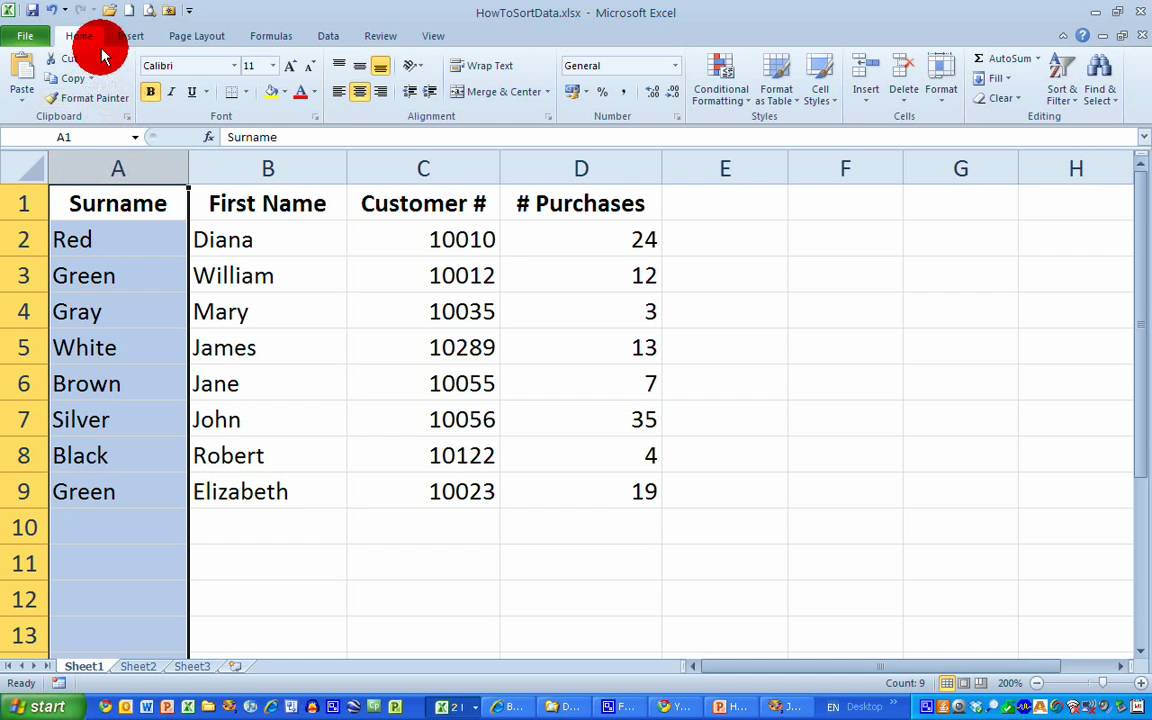
Task: Click the Undo arrow icon
Action: [x=51, y=11]
